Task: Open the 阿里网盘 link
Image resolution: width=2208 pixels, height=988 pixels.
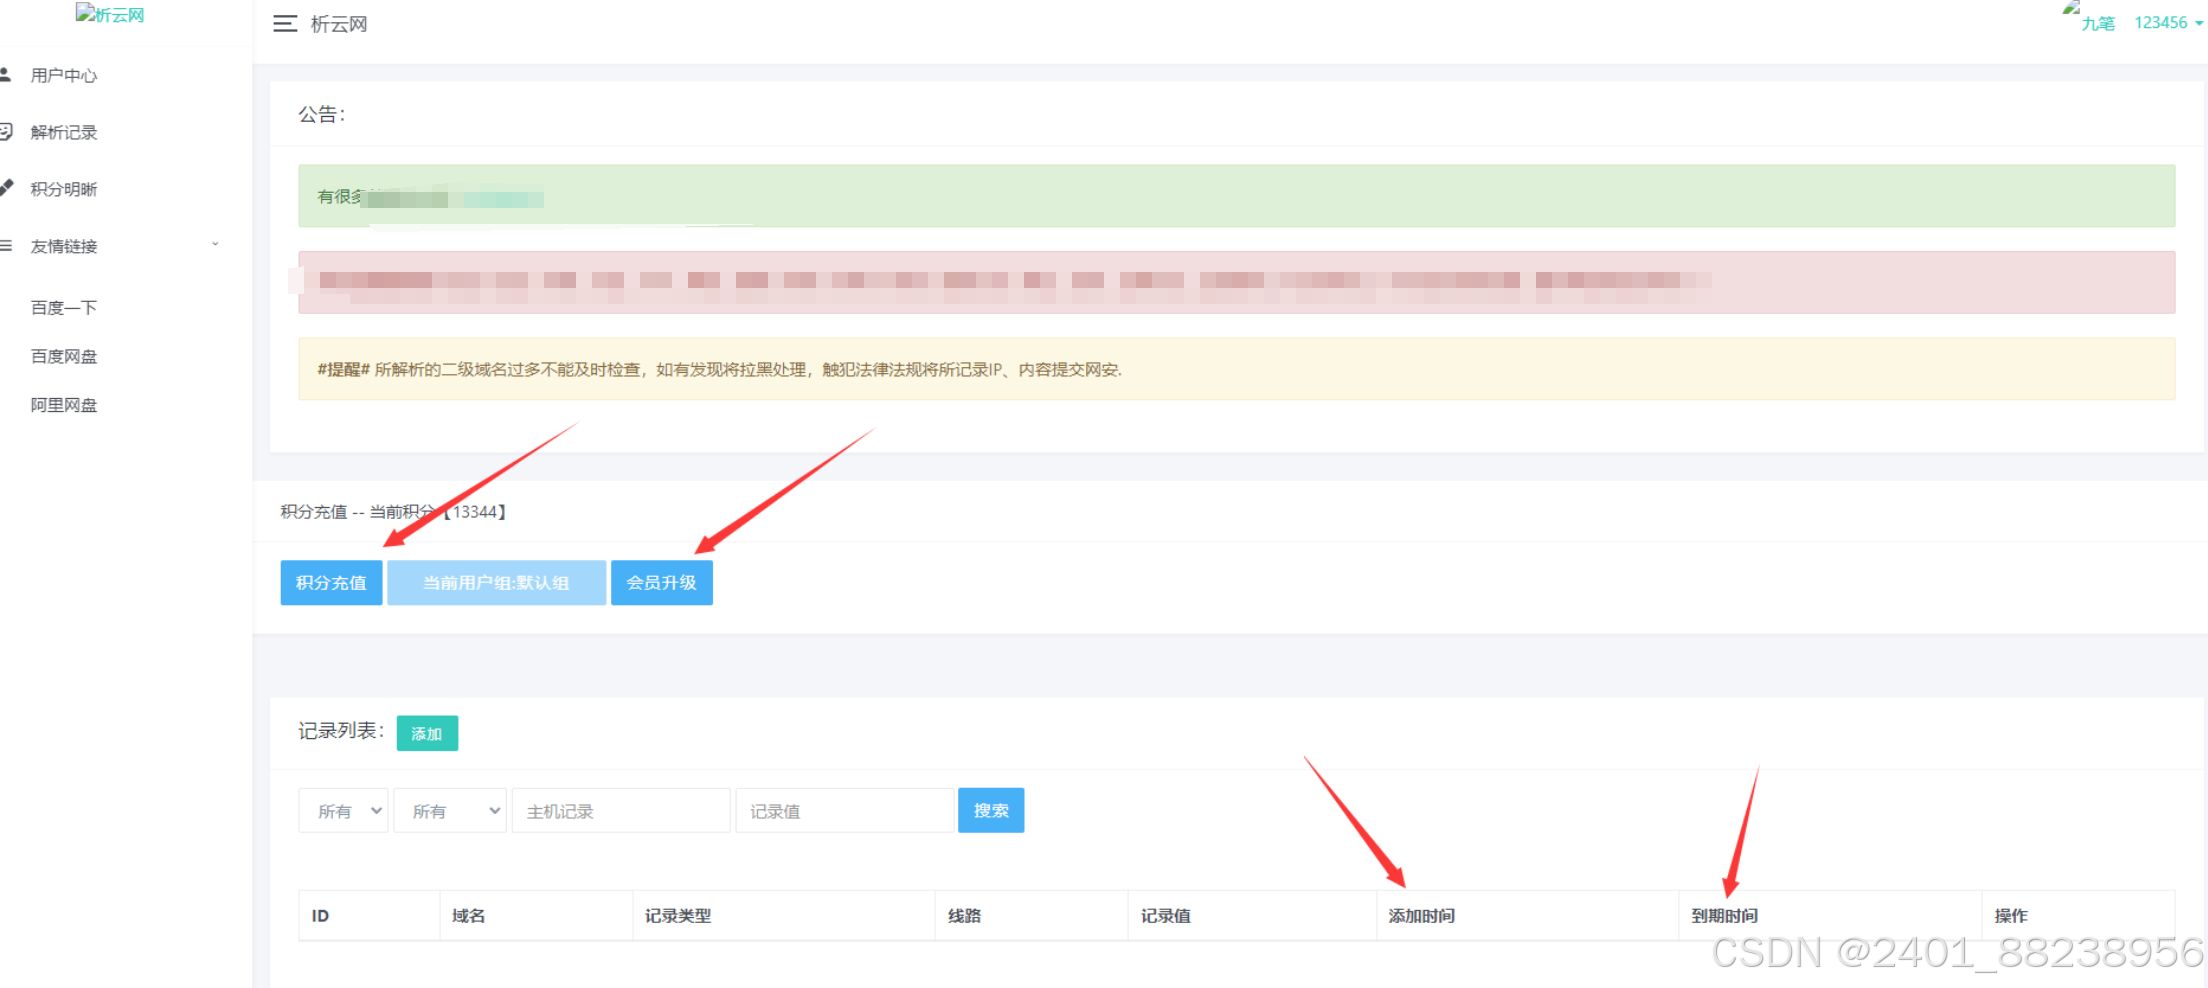Action: coord(62,404)
